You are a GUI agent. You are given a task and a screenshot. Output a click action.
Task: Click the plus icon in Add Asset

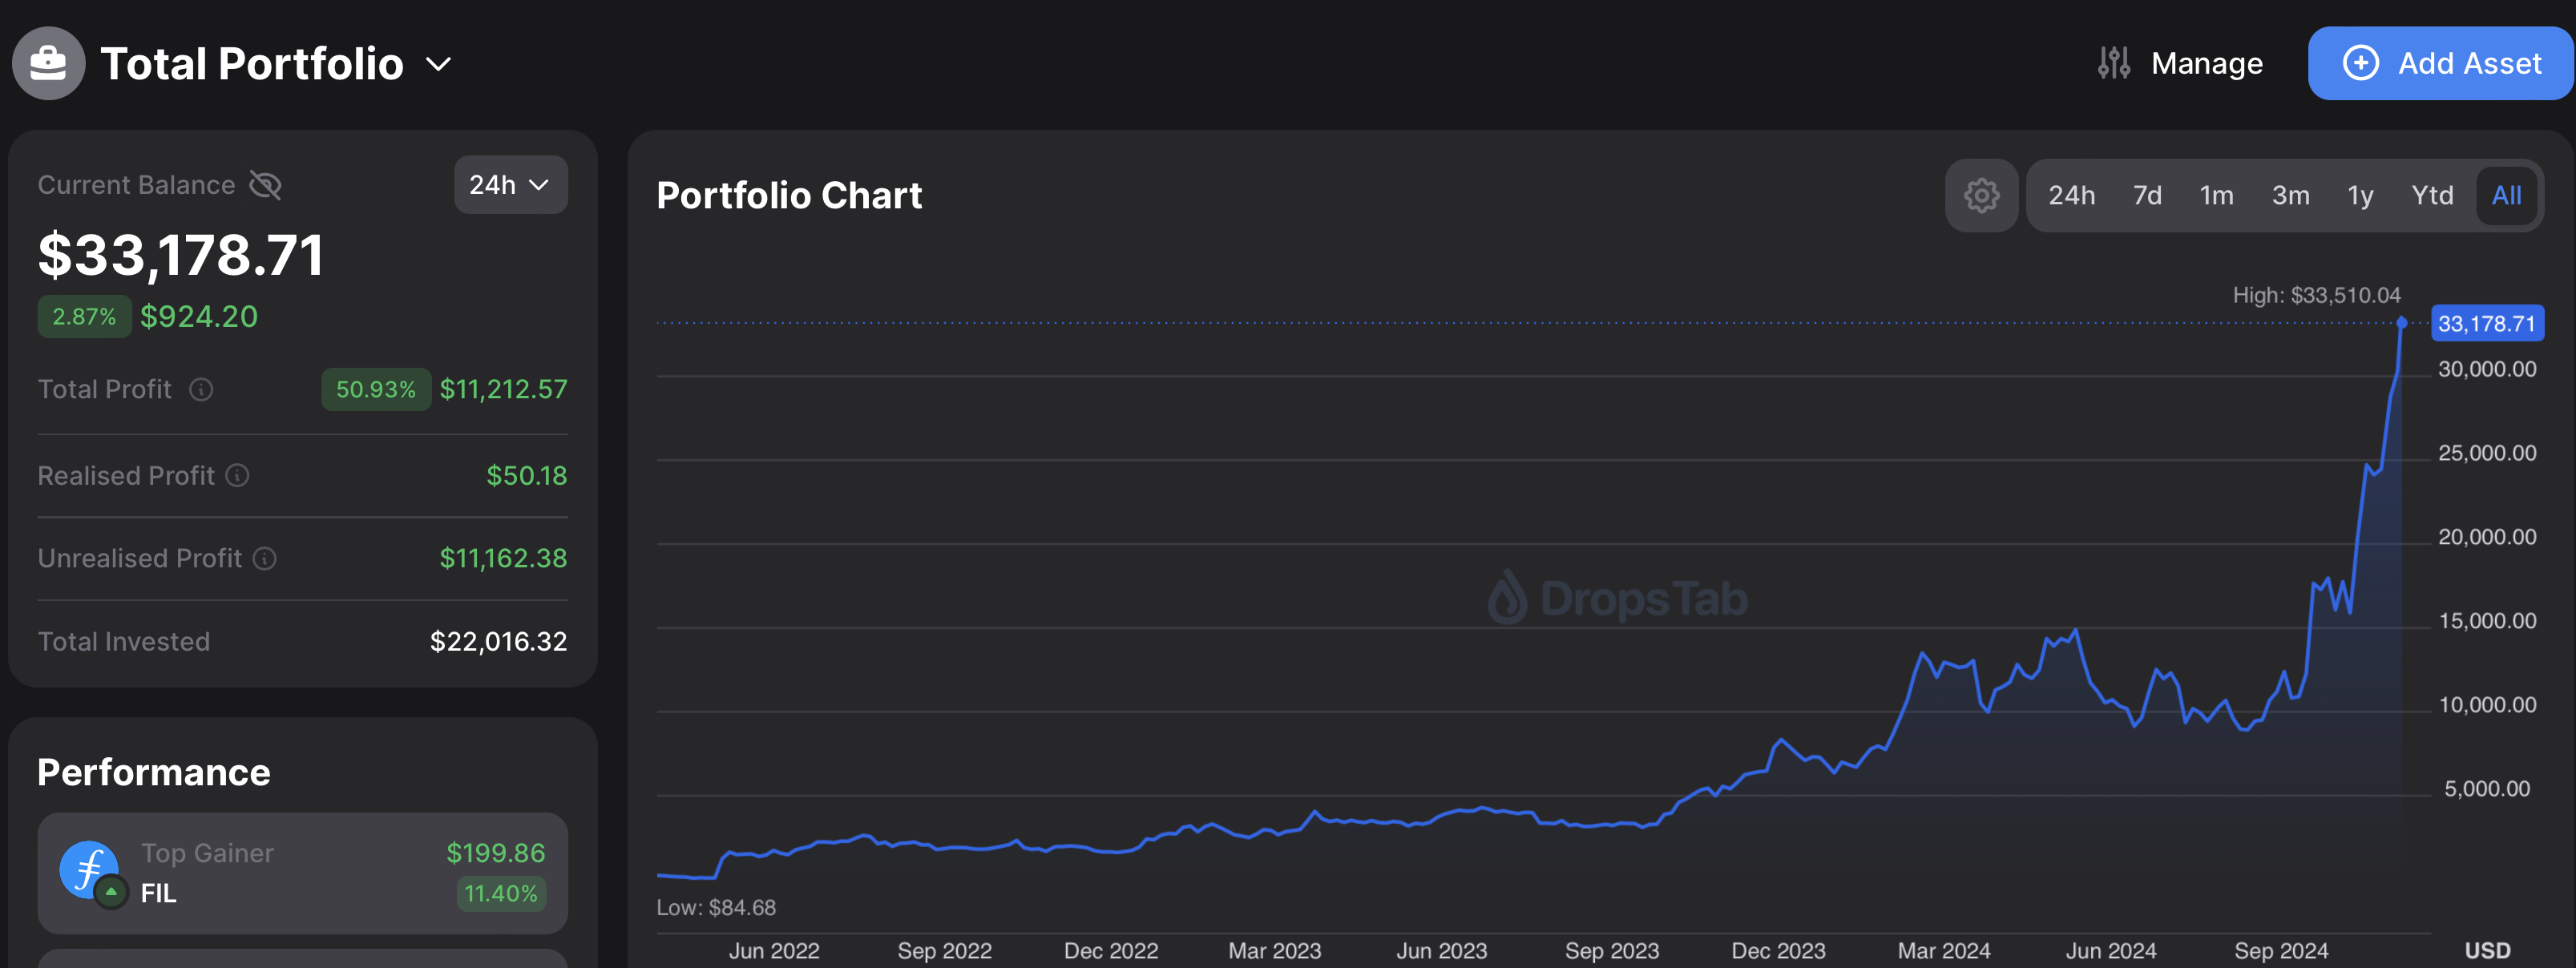click(x=2360, y=63)
